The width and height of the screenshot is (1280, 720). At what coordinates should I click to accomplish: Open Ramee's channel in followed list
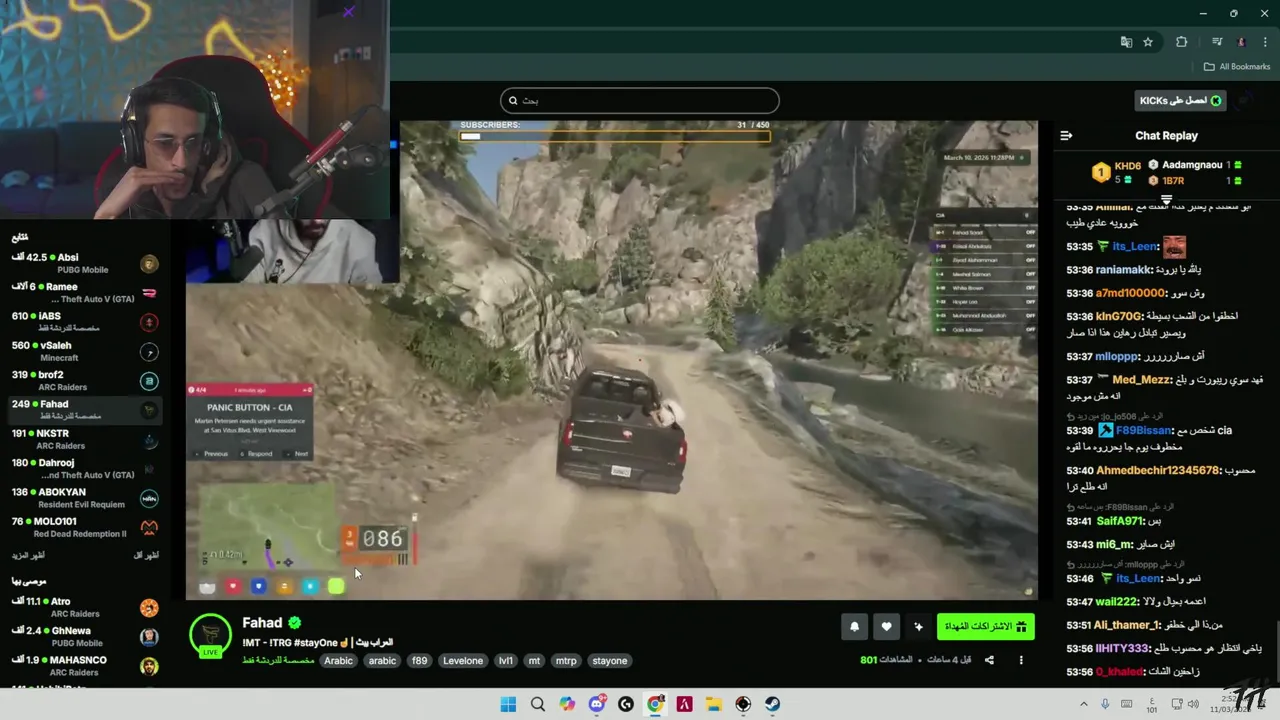[84, 293]
